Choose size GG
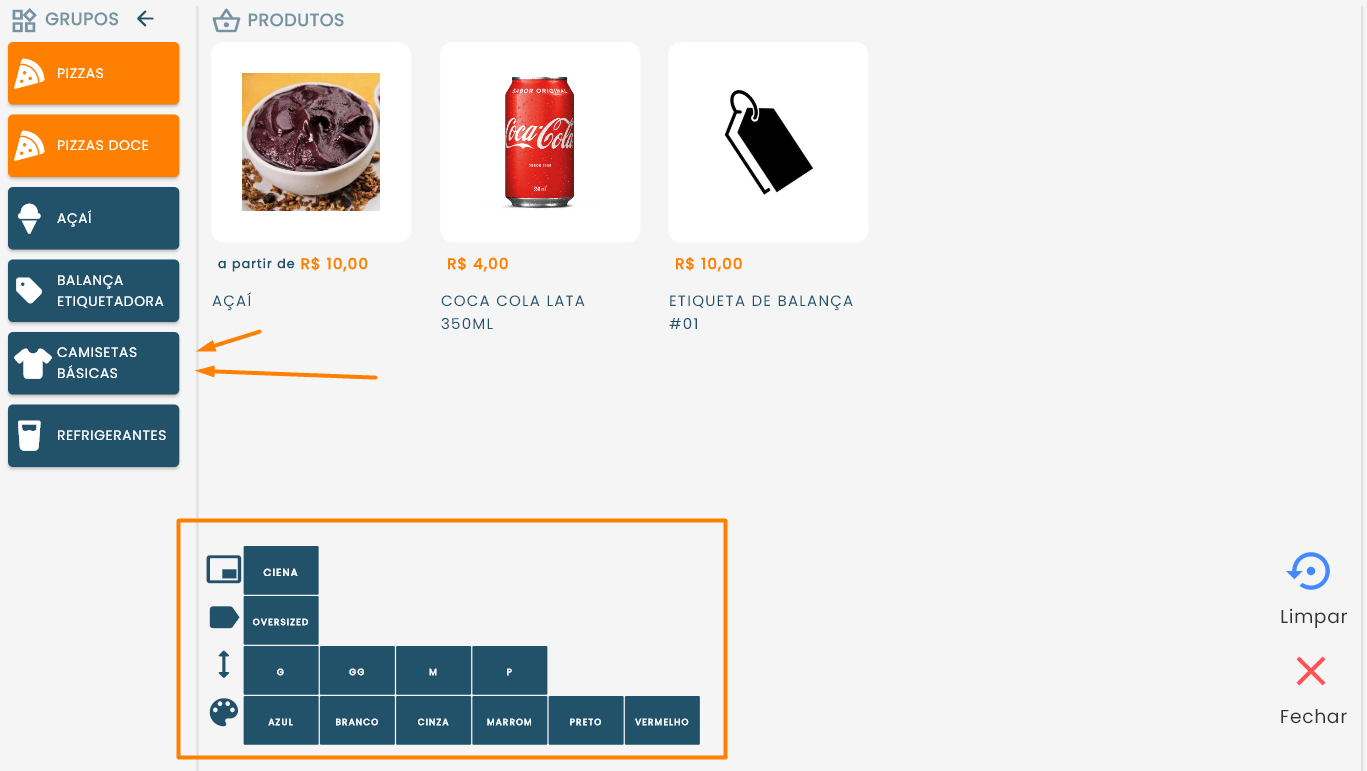The image size is (1367, 771). [x=357, y=671]
